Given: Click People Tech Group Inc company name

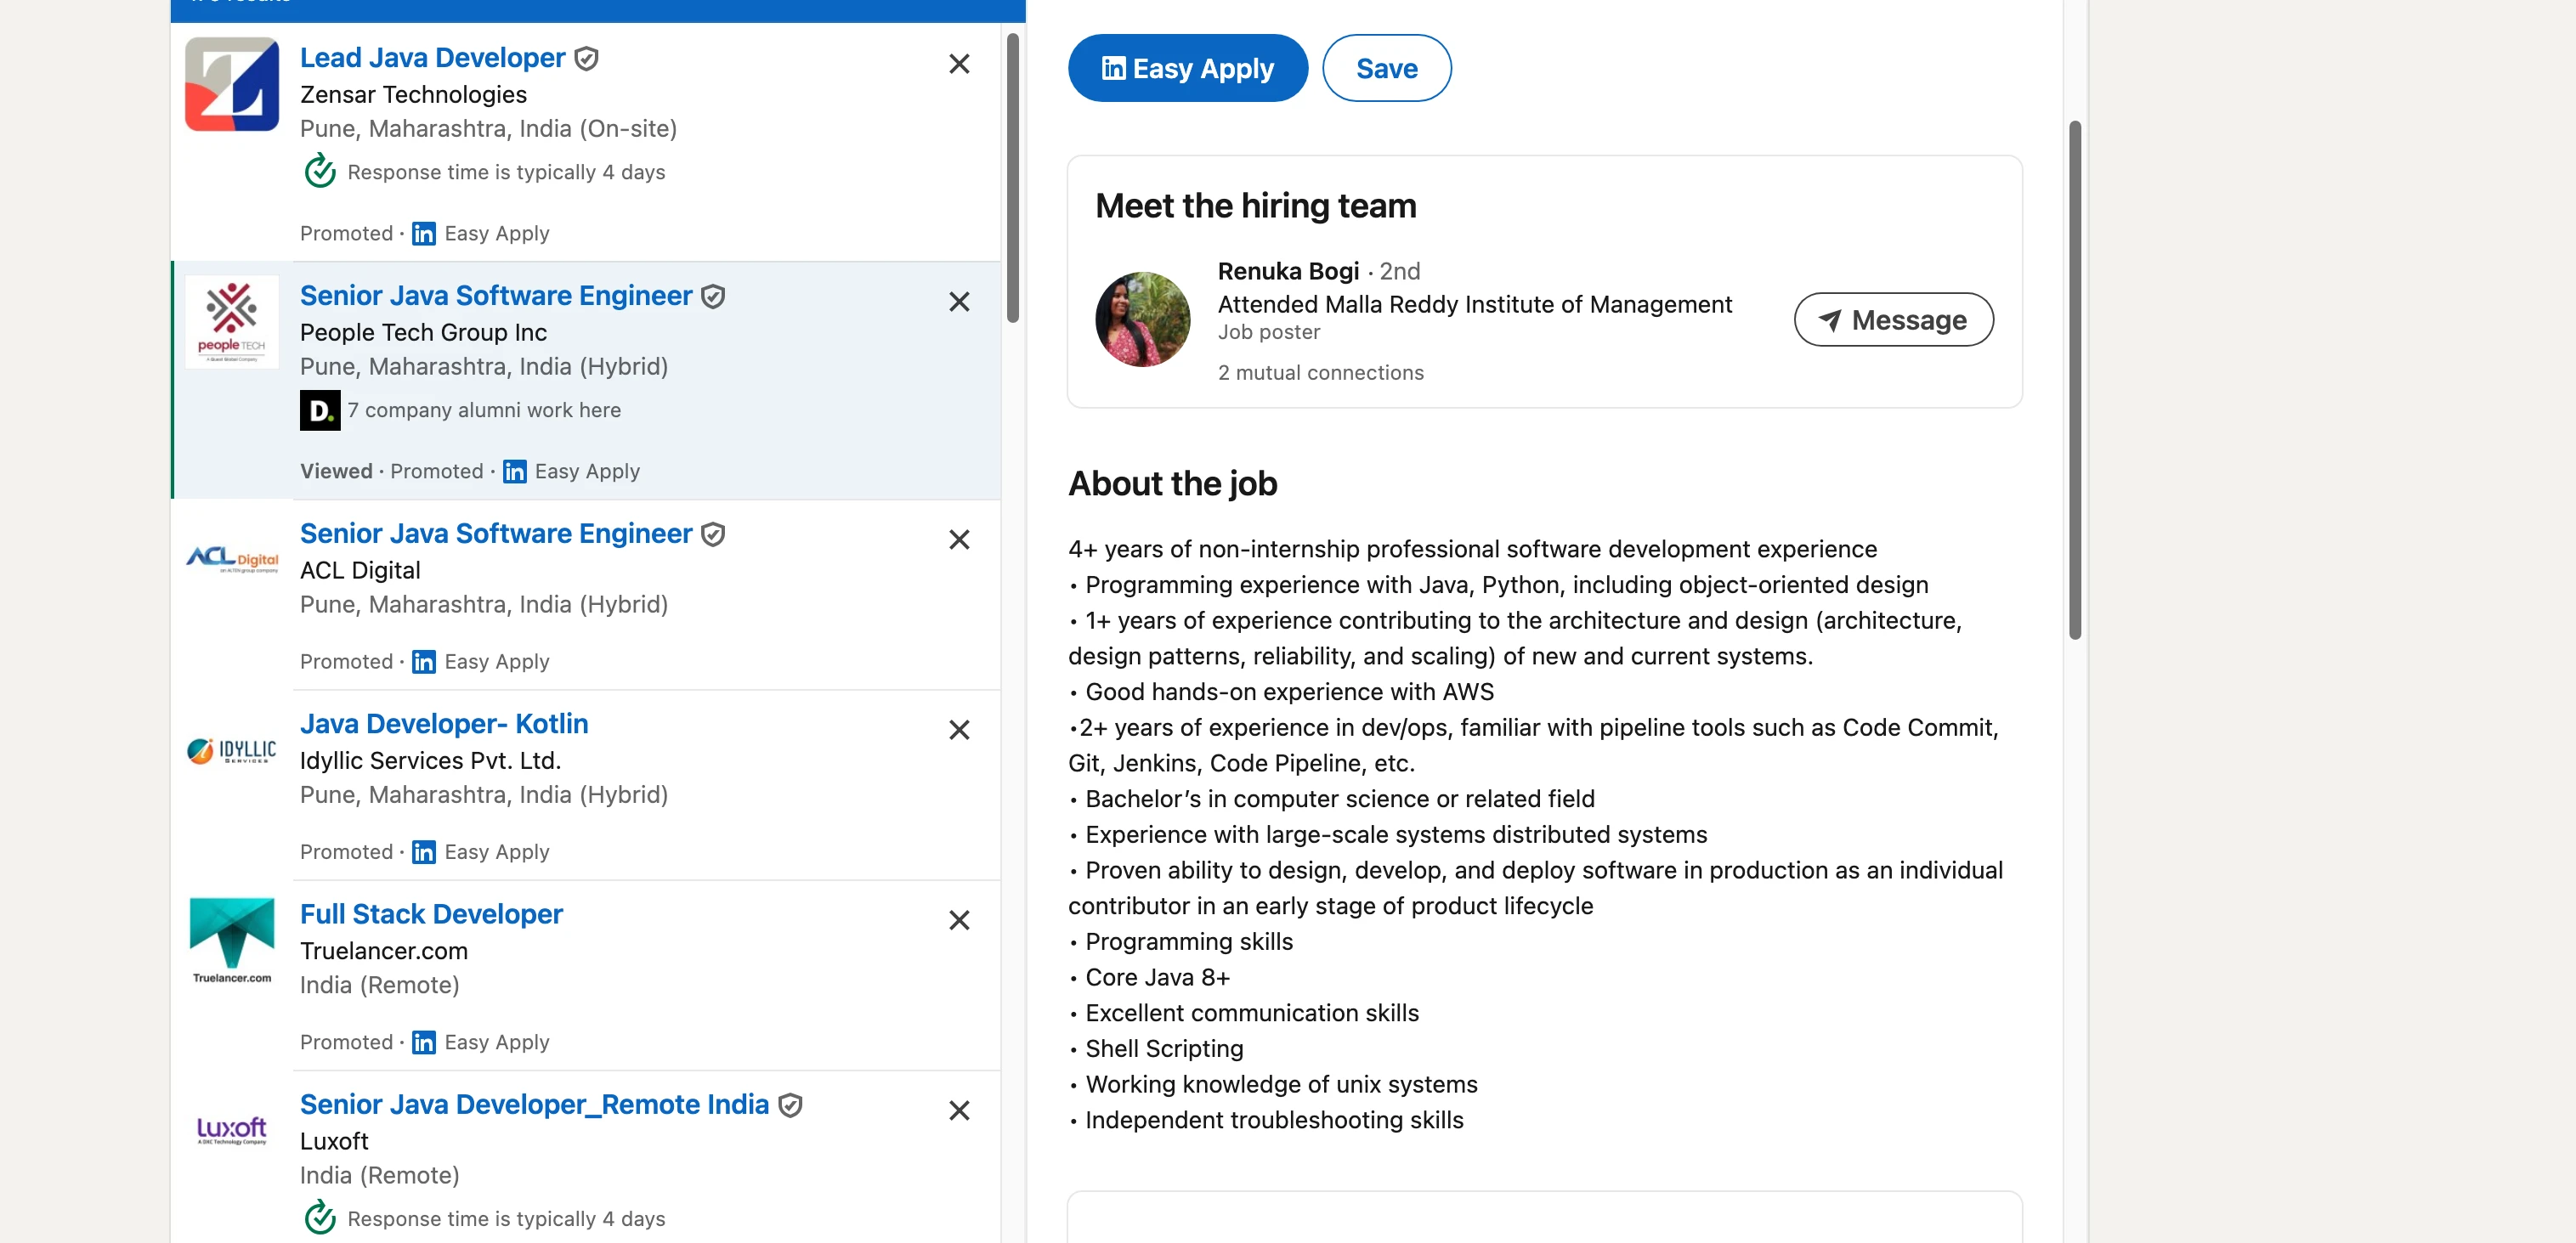Looking at the screenshot, I should pos(423,332).
